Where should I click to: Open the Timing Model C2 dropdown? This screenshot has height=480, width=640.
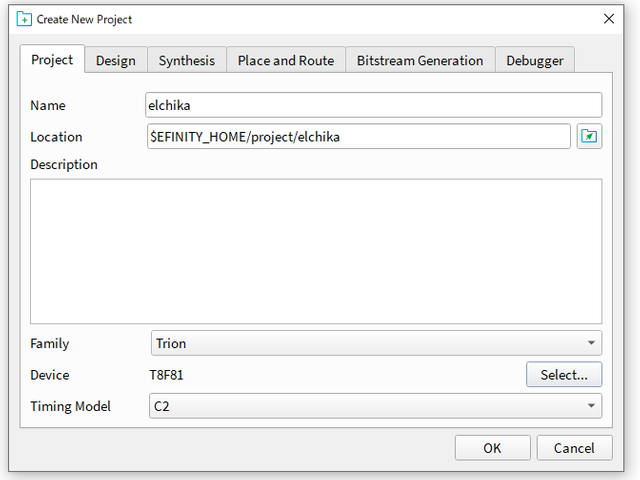coord(376,406)
